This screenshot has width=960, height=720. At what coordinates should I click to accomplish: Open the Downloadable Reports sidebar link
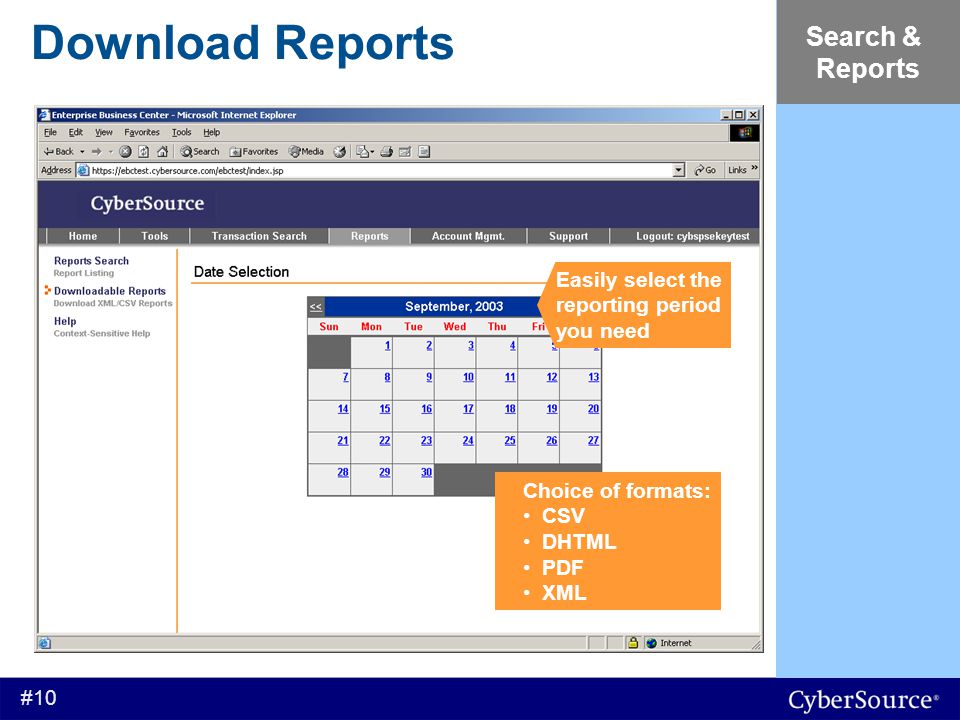tap(110, 291)
